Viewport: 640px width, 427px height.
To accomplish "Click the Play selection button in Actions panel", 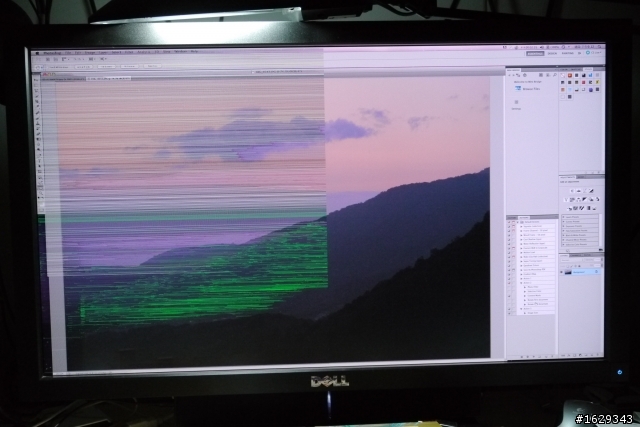I will point(533,356).
